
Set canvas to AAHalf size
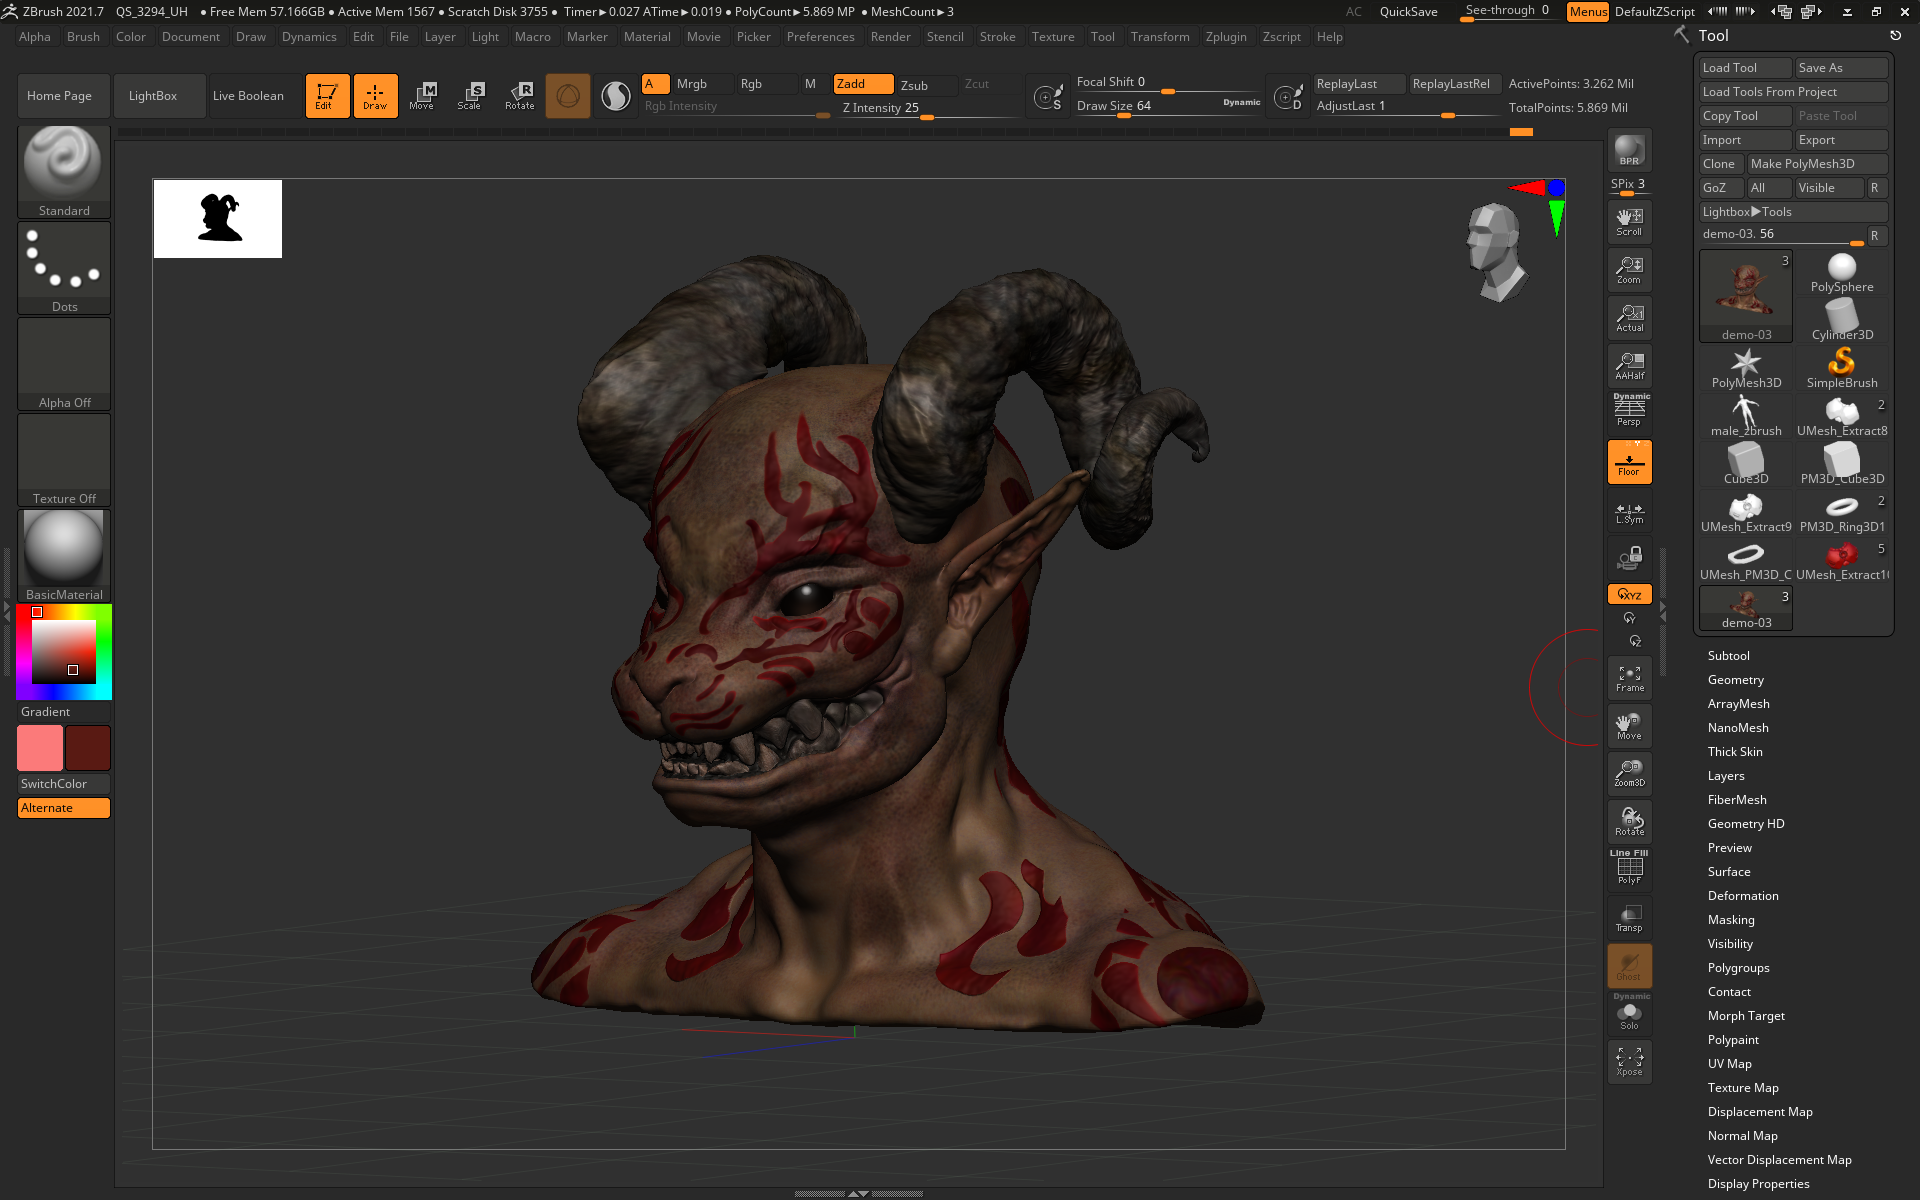[1629, 366]
